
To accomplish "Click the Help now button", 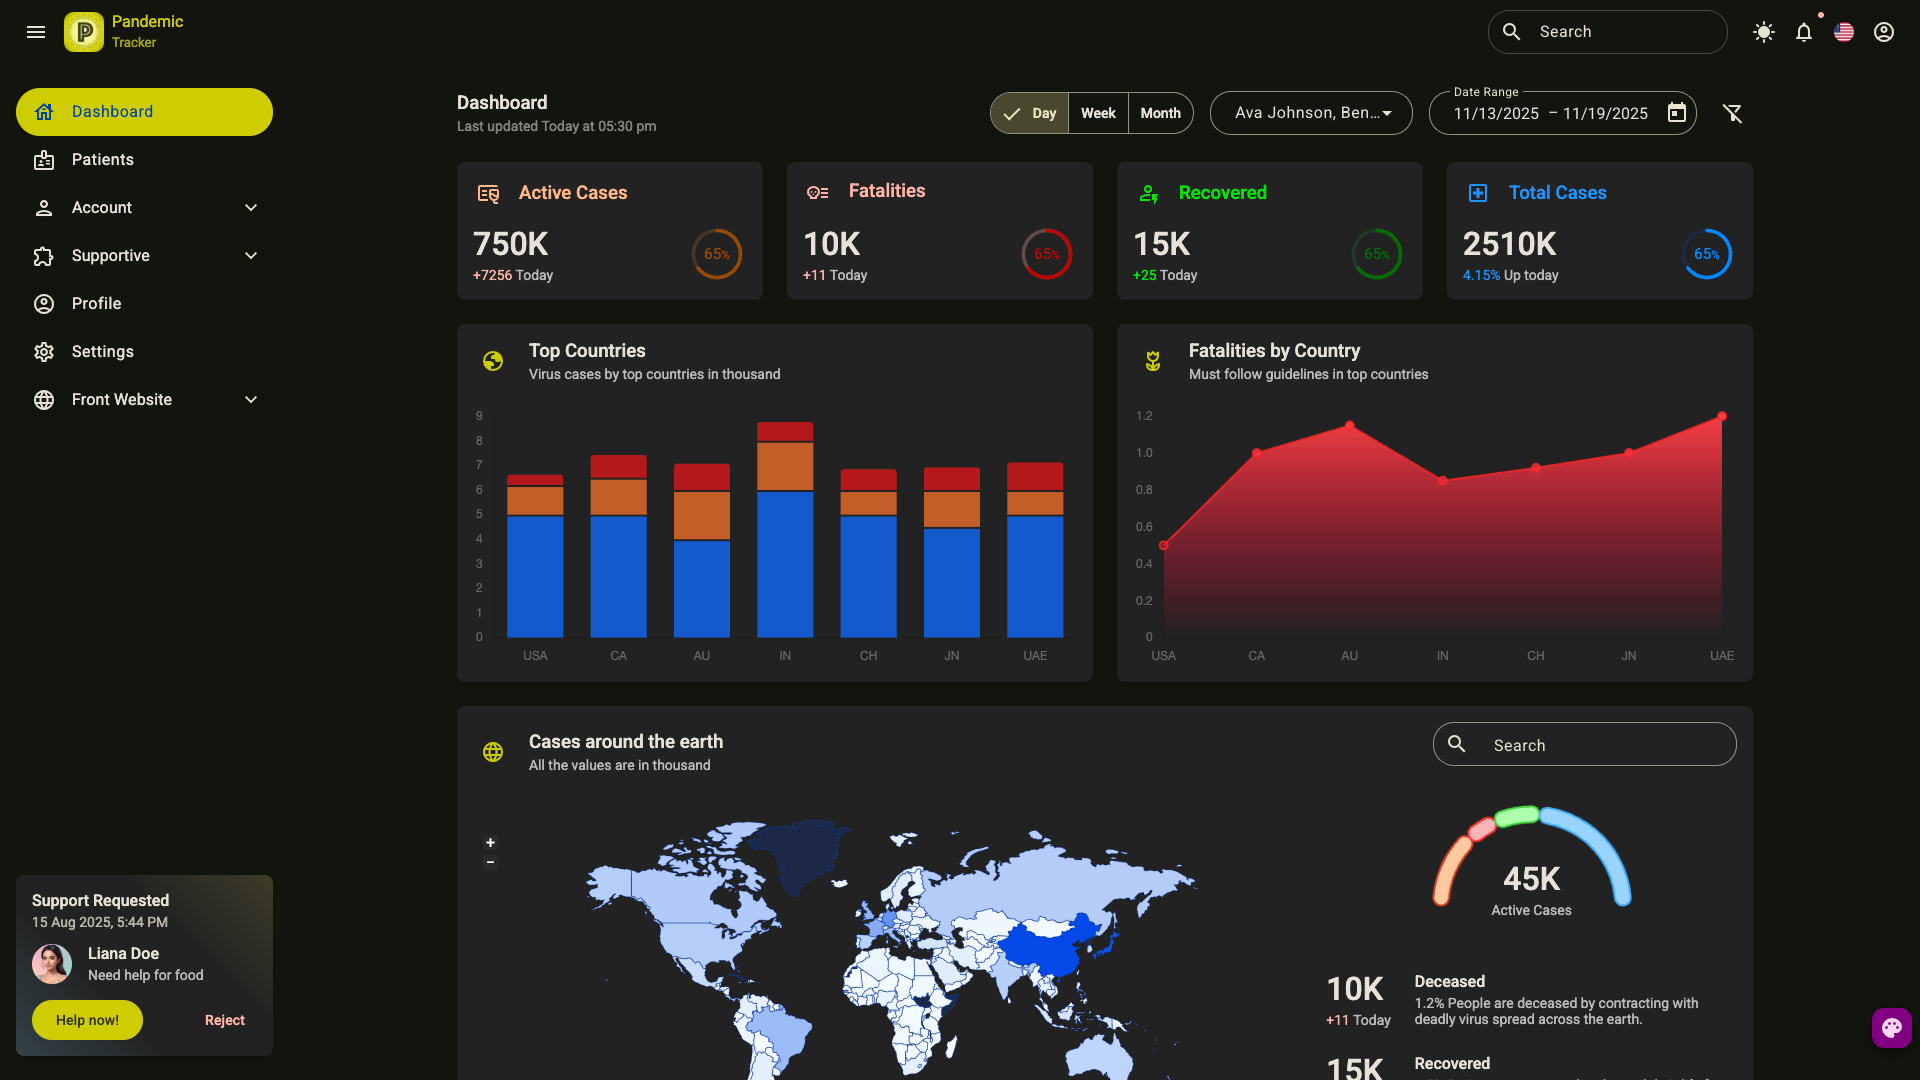I will click(86, 1020).
